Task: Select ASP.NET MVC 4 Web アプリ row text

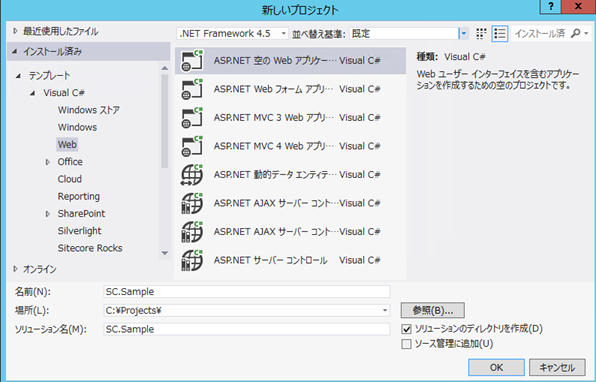Action: pyautogui.click(x=273, y=146)
